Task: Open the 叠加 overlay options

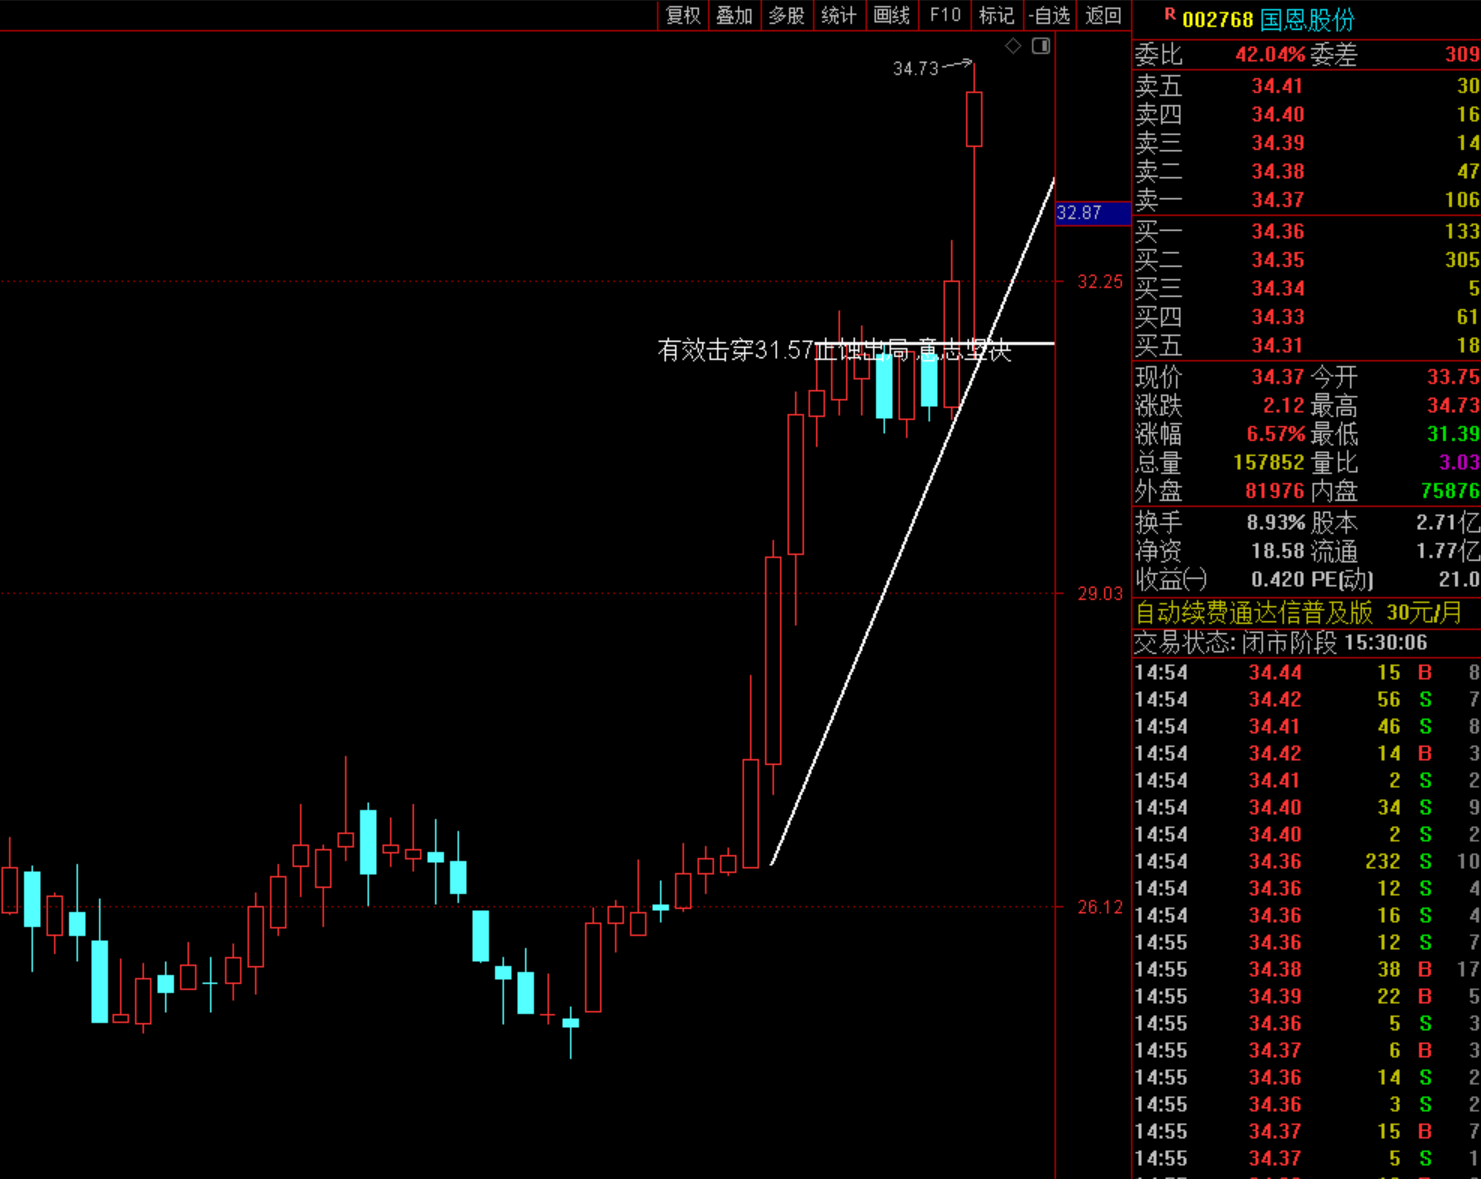Action: click(x=734, y=15)
